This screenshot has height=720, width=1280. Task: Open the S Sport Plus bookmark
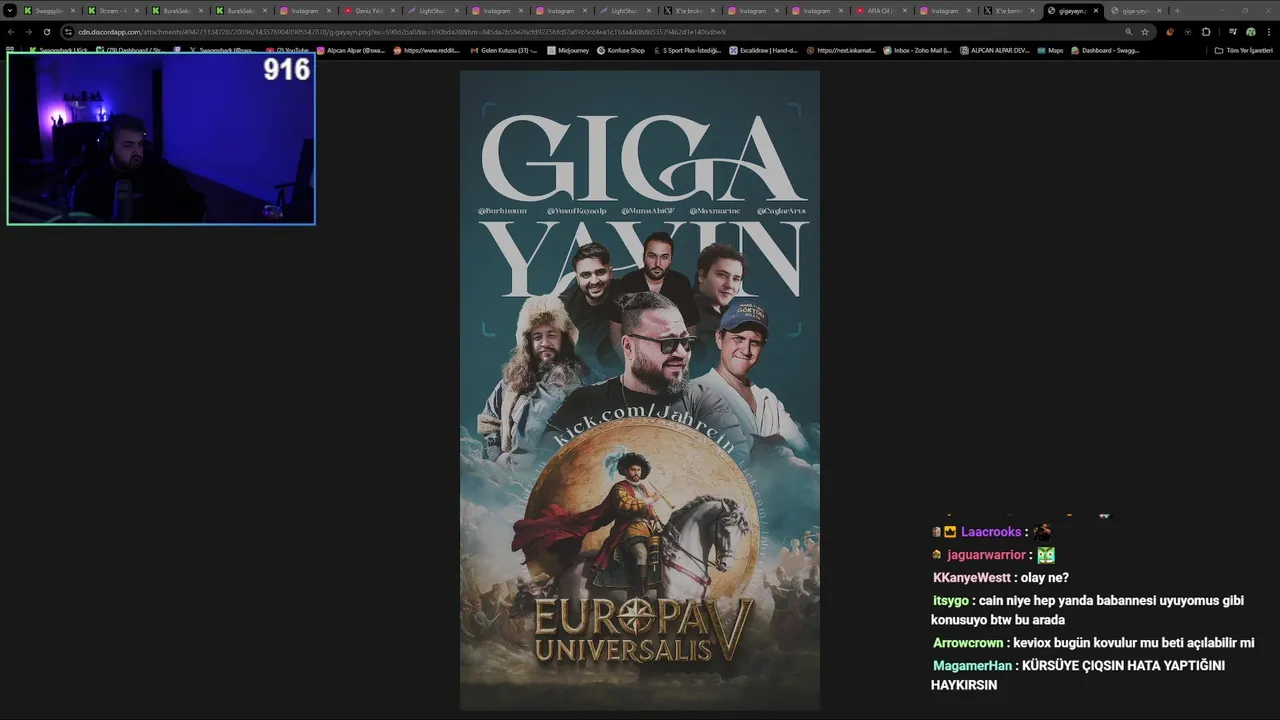coord(687,50)
